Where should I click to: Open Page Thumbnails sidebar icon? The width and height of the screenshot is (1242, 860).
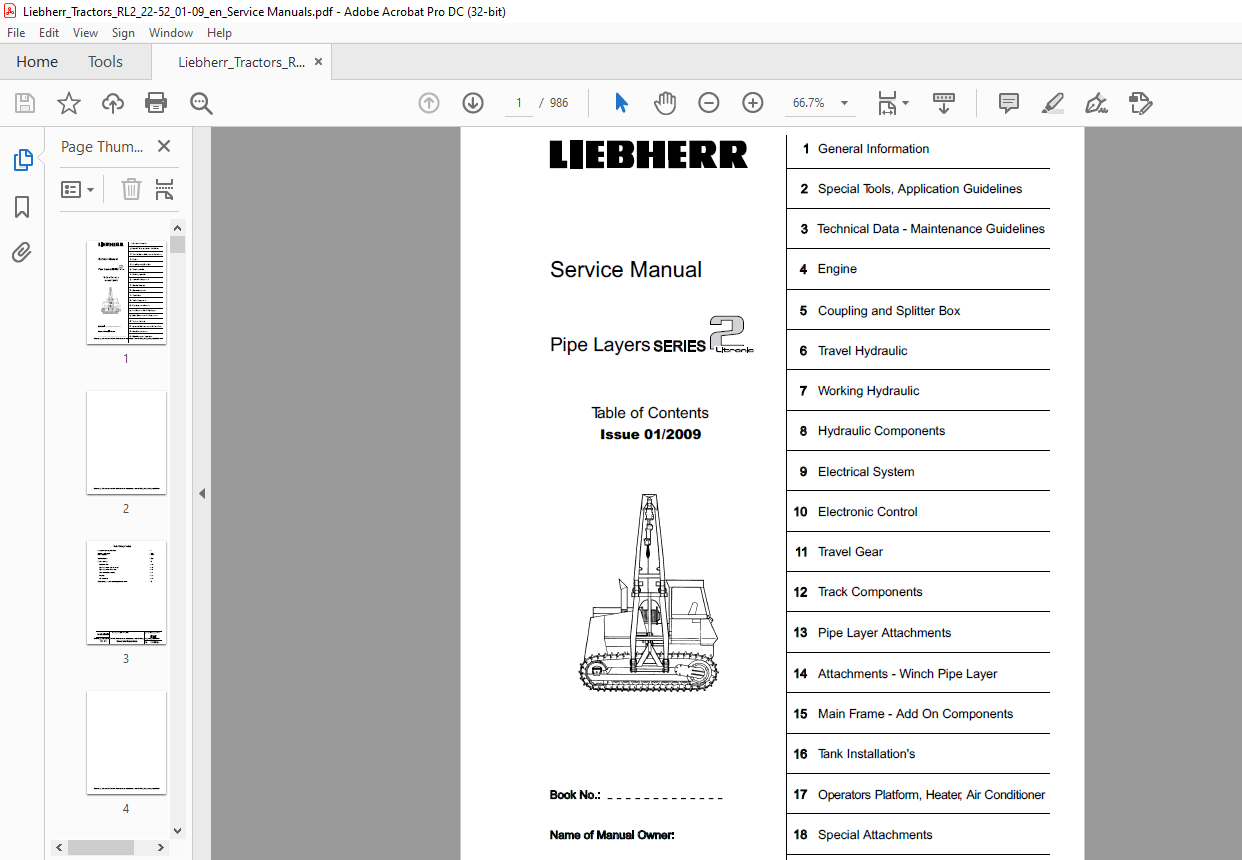click(x=22, y=160)
